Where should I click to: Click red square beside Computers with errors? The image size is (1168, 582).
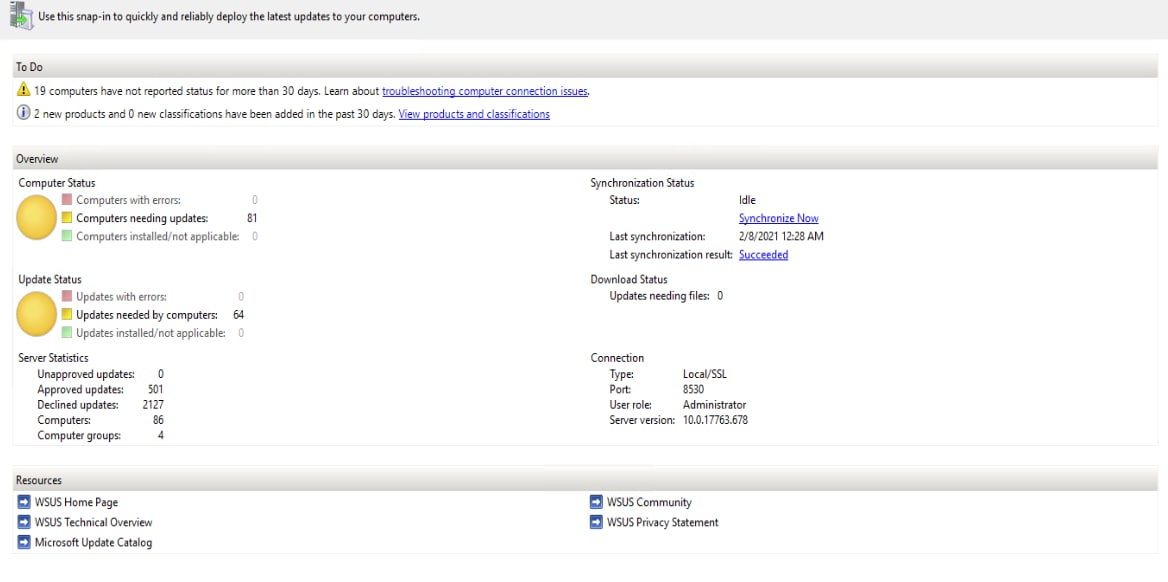point(67,200)
